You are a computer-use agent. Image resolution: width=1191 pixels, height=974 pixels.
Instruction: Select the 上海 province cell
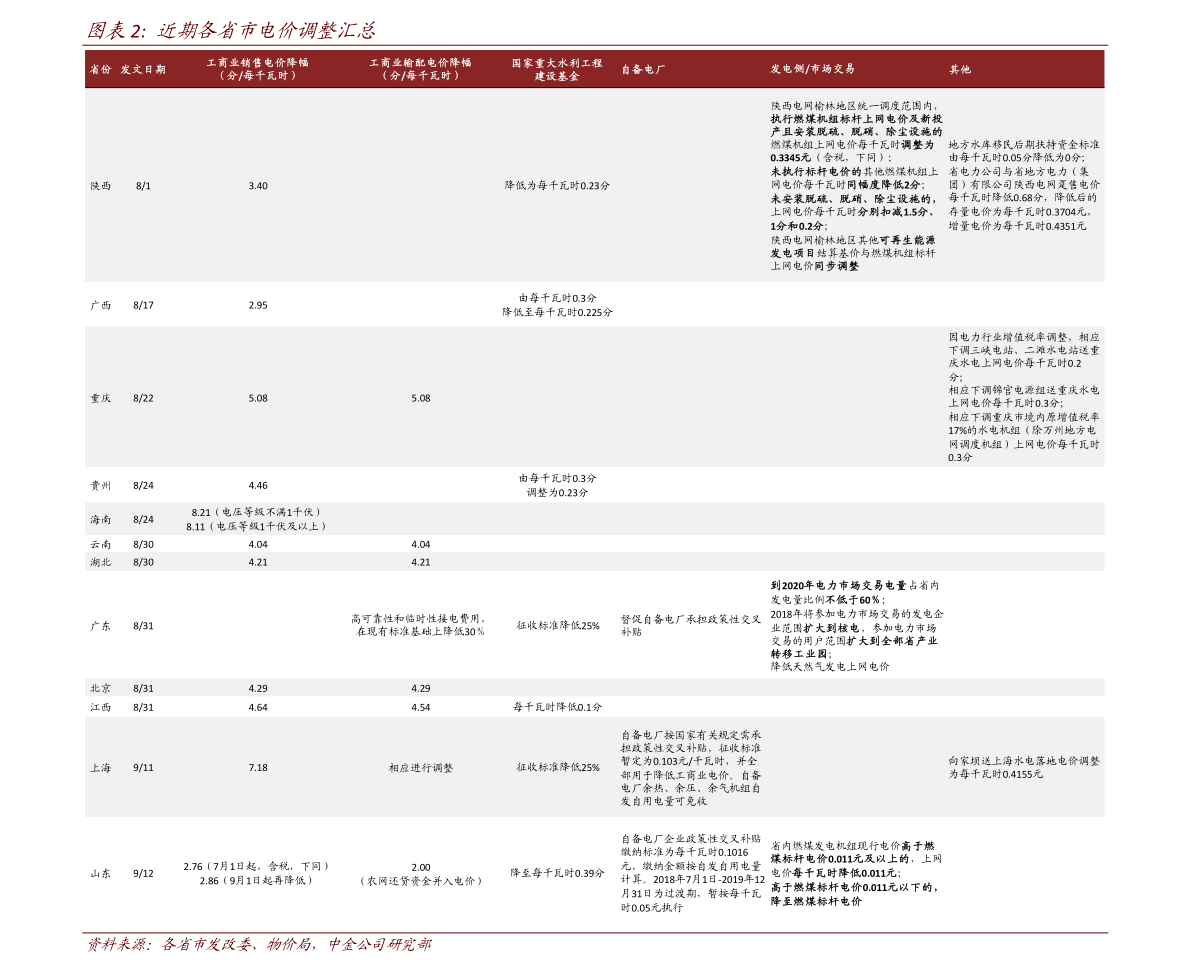[100, 768]
